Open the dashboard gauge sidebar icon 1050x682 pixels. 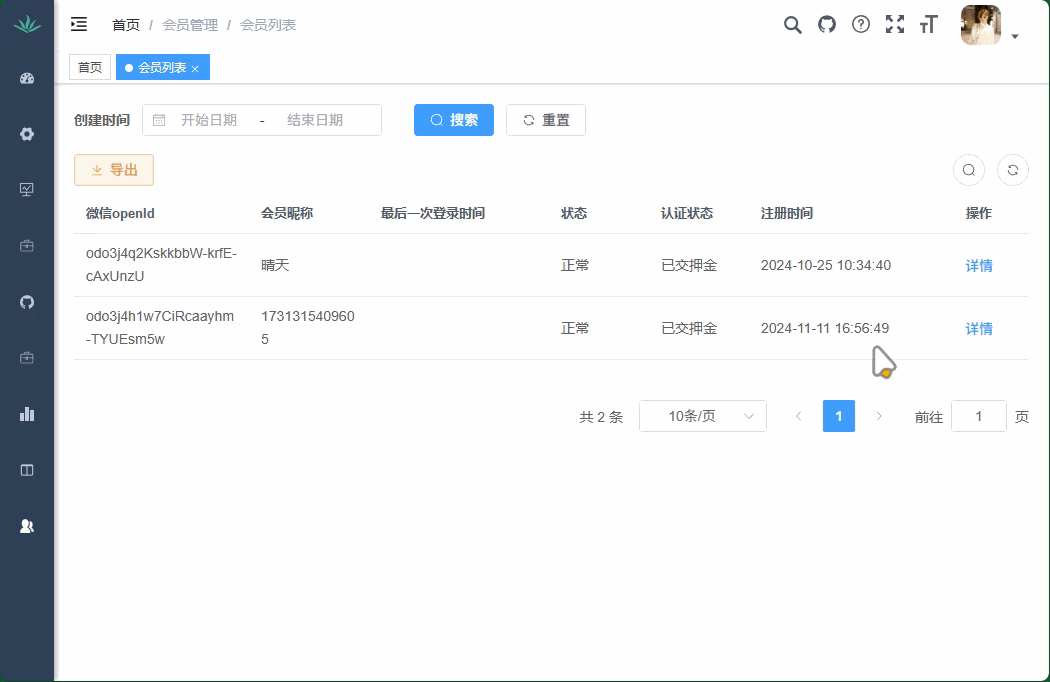pyautogui.click(x=27, y=78)
